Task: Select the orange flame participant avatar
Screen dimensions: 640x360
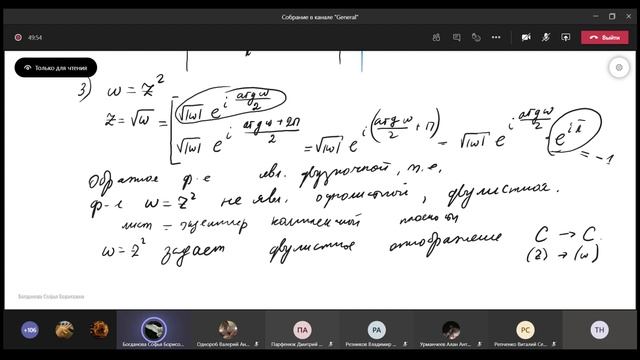Action: [x=99, y=330]
